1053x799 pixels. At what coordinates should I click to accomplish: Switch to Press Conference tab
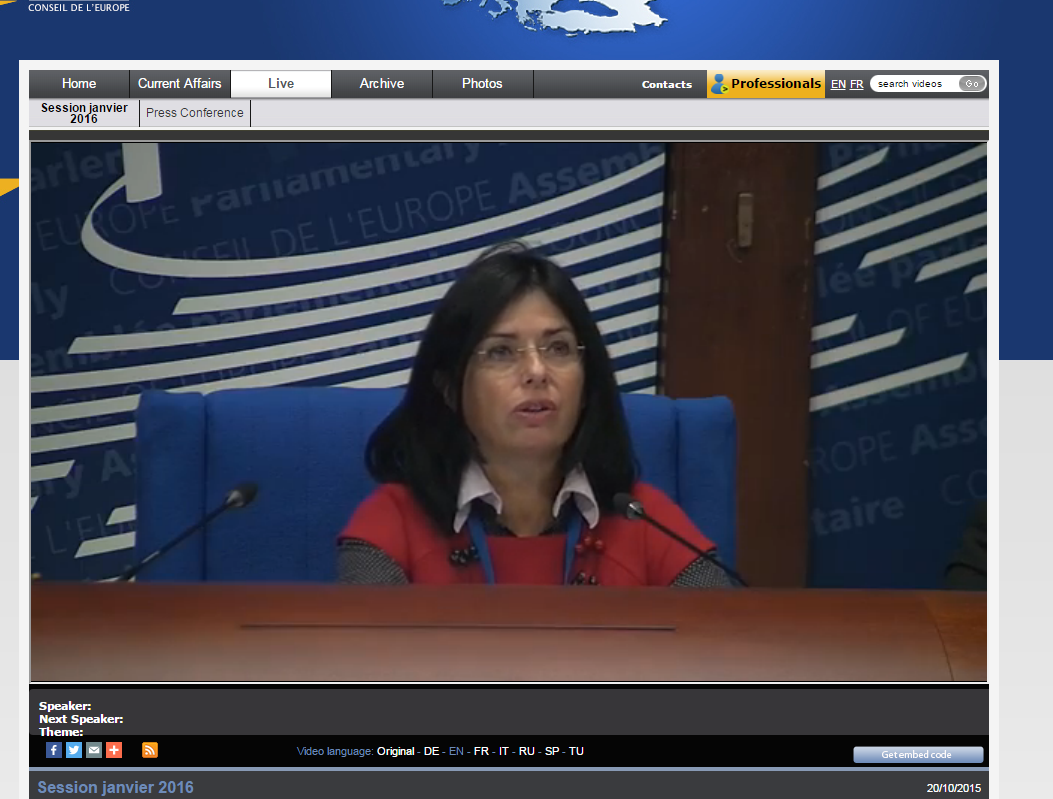click(x=195, y=113)
